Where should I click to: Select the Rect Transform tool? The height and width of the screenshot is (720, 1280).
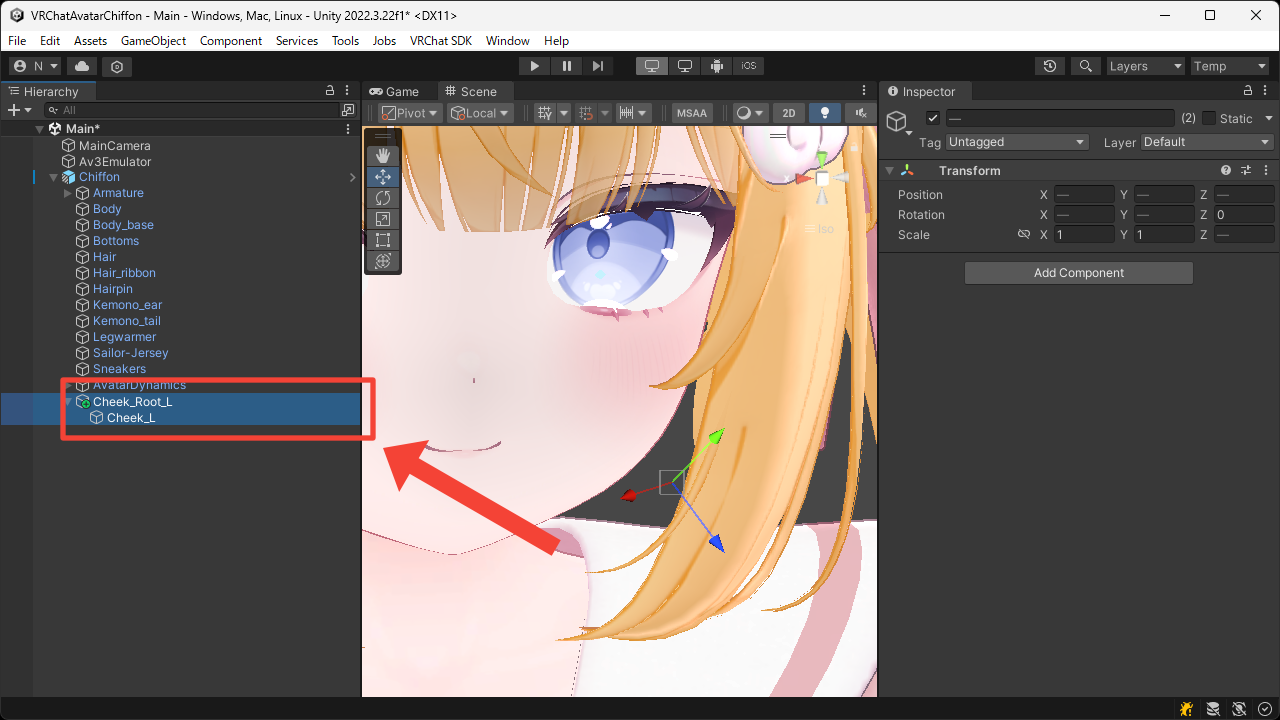383,240
